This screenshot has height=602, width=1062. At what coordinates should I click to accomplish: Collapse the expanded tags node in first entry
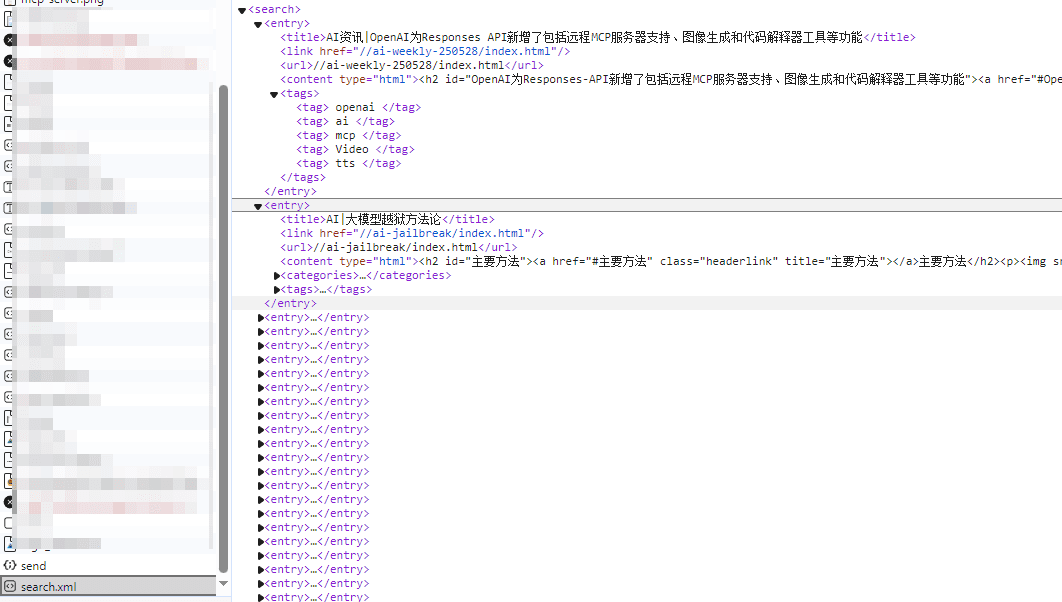coord(274,94)
